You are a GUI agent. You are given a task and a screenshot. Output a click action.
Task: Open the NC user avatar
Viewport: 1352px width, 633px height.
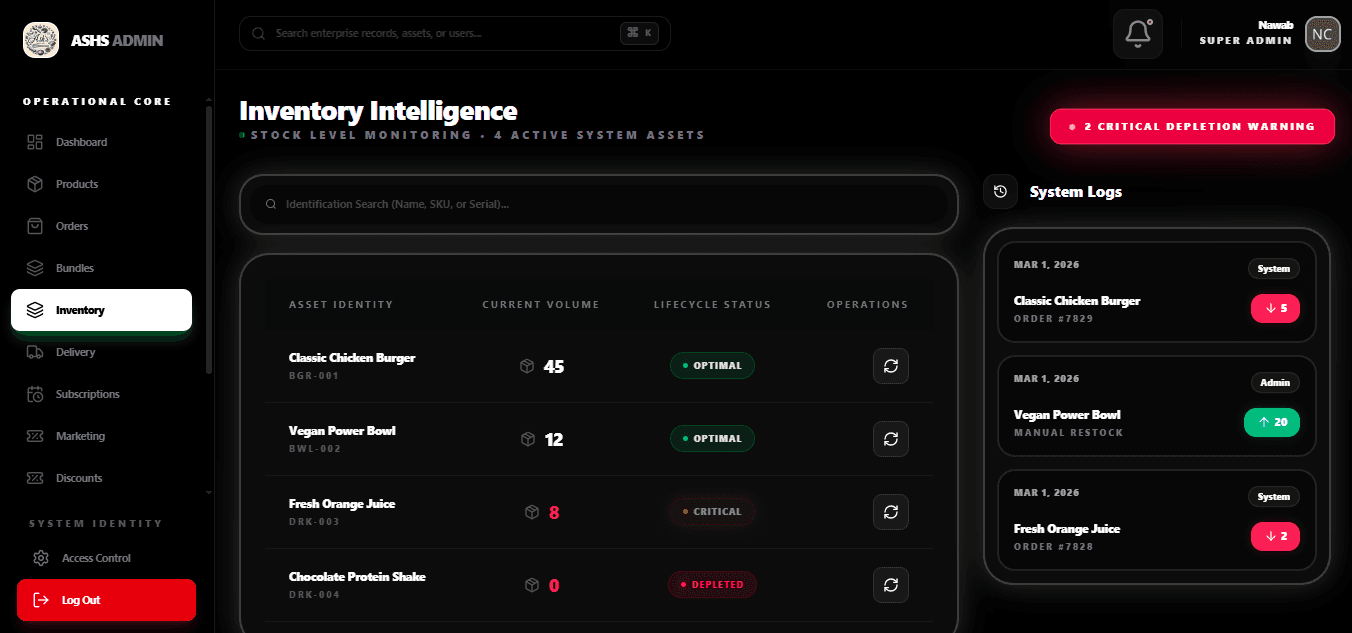point(1322,34)
